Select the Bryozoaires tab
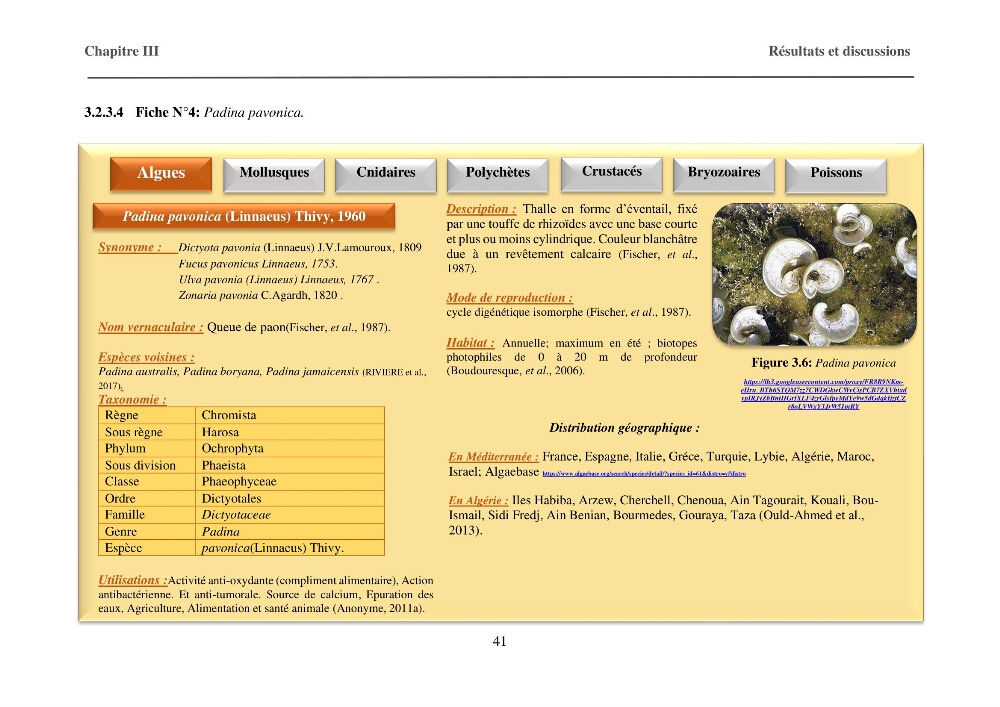The width and height of the screenshot is (1000, 707). click(724, 174)
